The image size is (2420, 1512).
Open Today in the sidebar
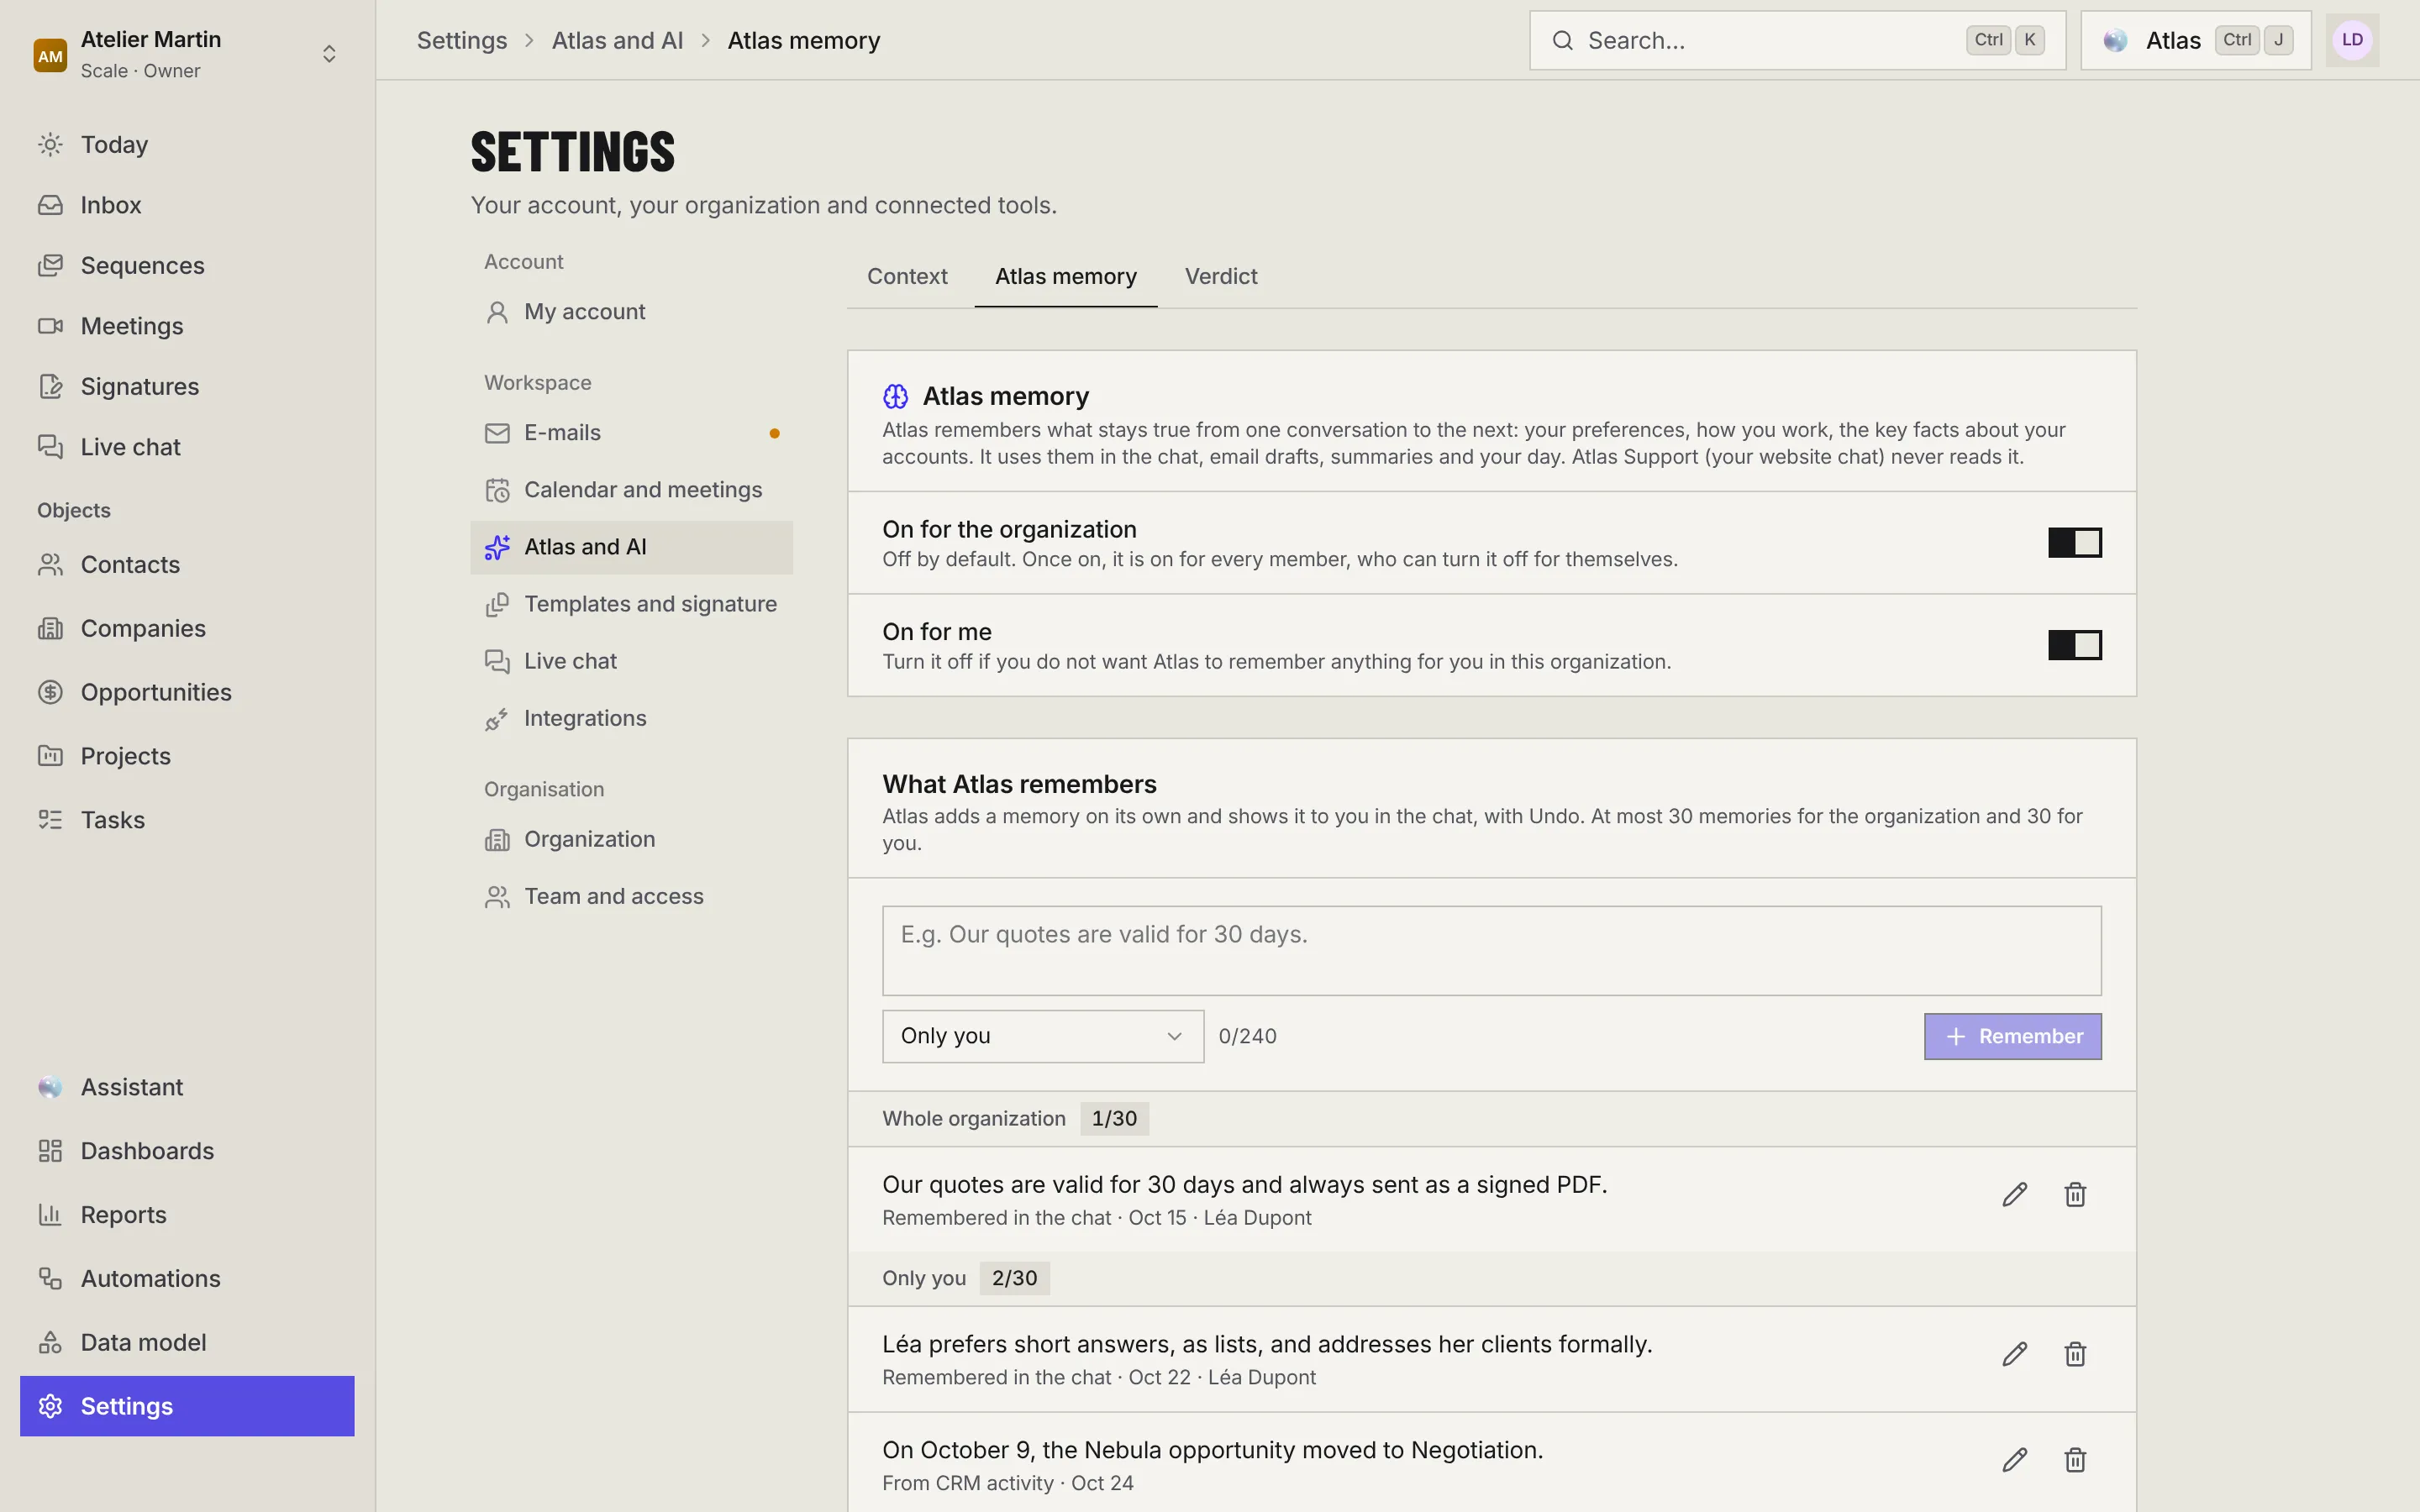click(187, 144)
